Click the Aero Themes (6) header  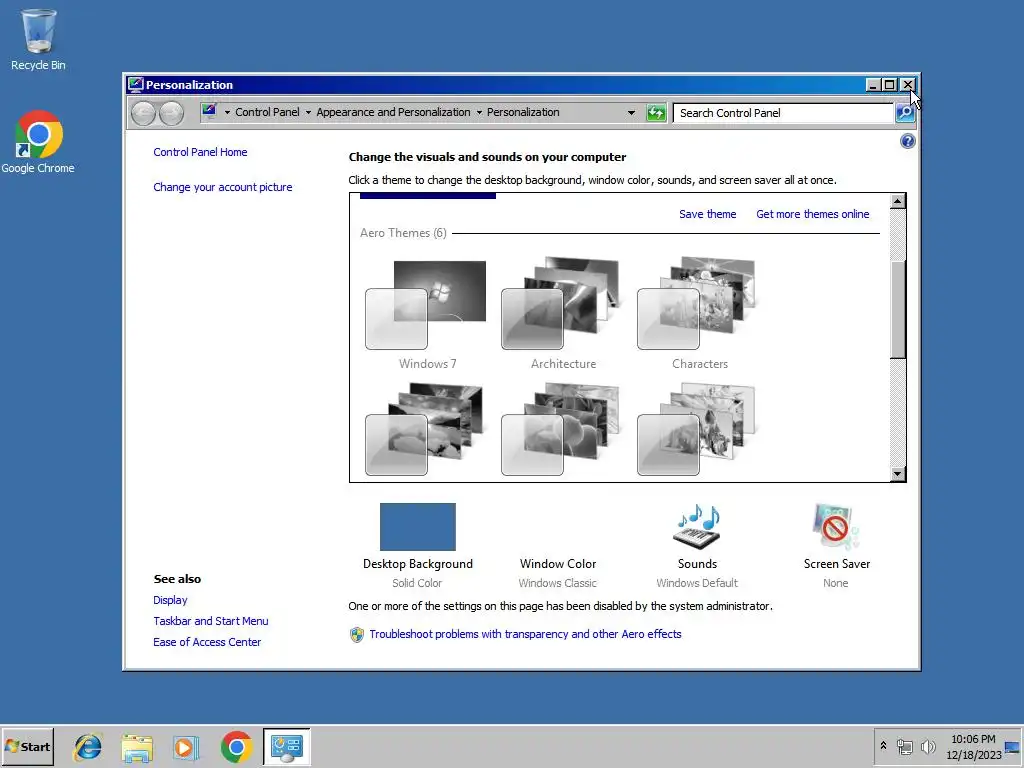tap(403, 233)
